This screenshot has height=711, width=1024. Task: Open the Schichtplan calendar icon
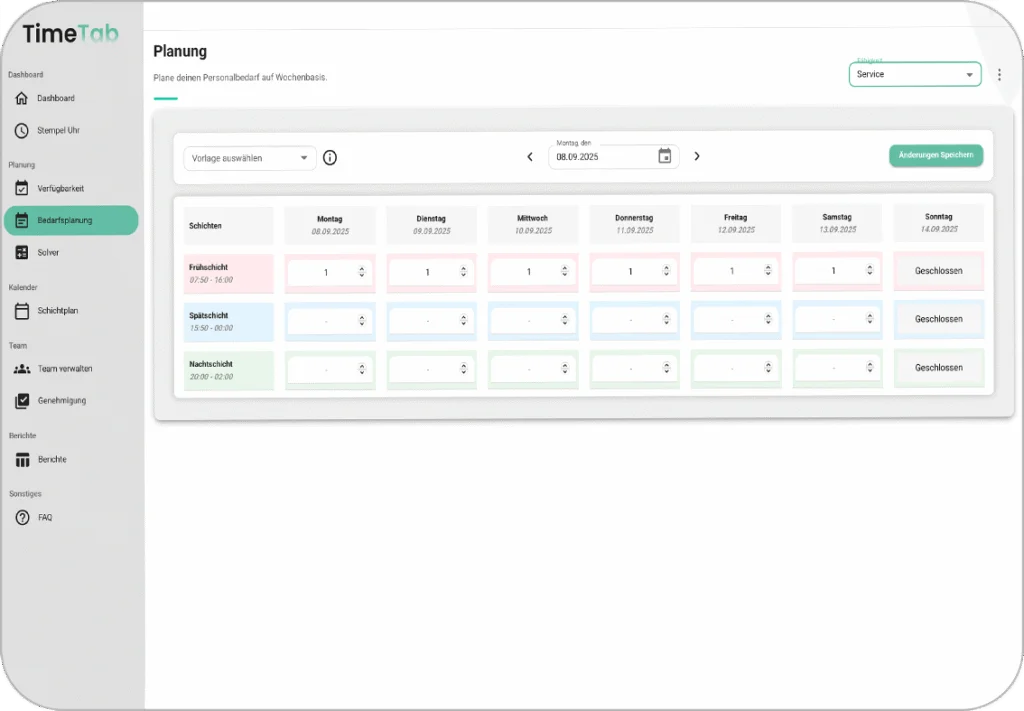(22, 311)
